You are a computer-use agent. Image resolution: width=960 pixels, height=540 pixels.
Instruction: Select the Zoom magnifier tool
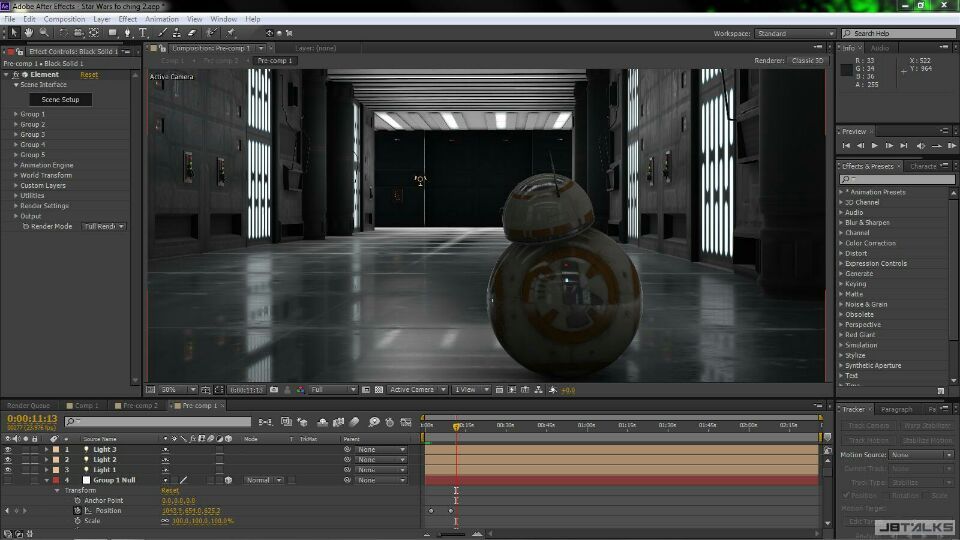pos(44,32)
